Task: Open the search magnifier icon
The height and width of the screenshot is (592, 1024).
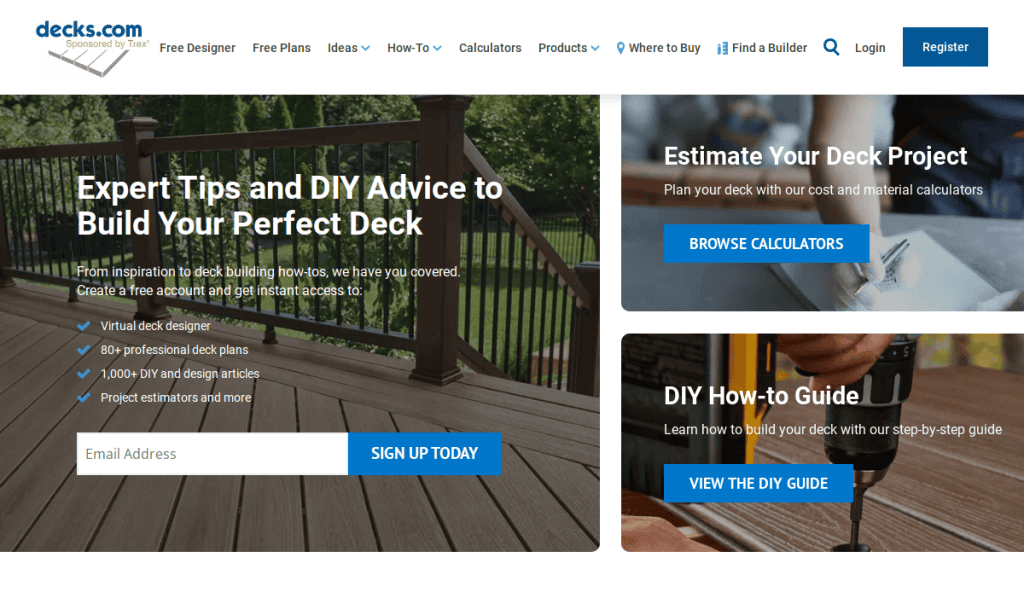Action: click(831, 47)
